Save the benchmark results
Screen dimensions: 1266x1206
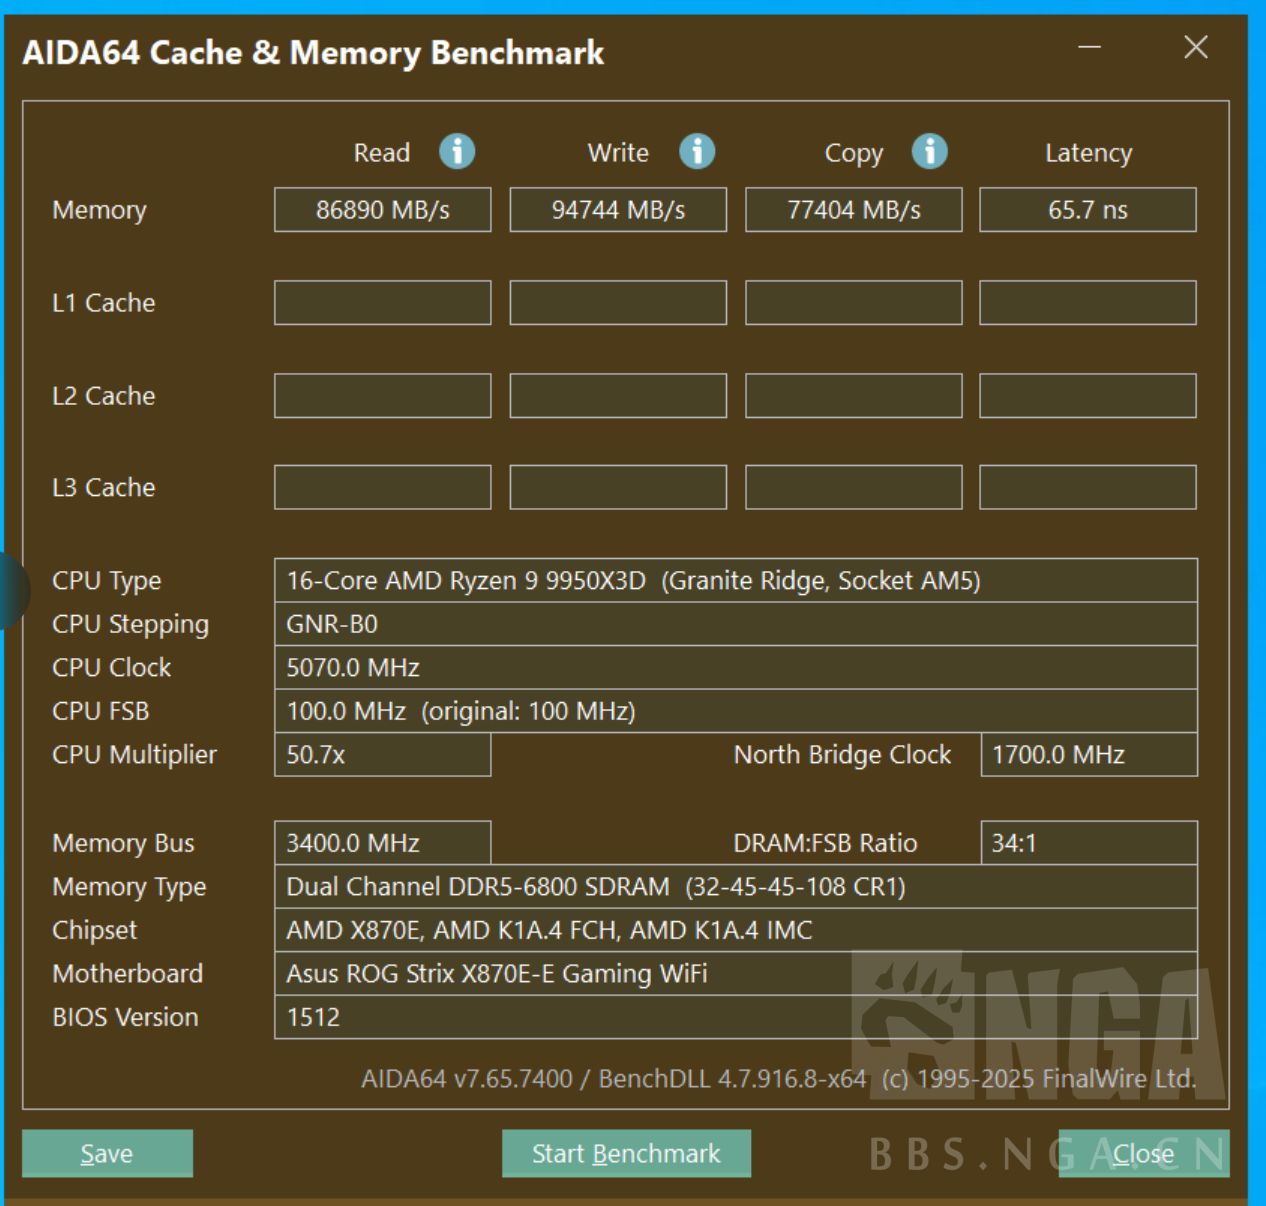tap(106, 1153)
